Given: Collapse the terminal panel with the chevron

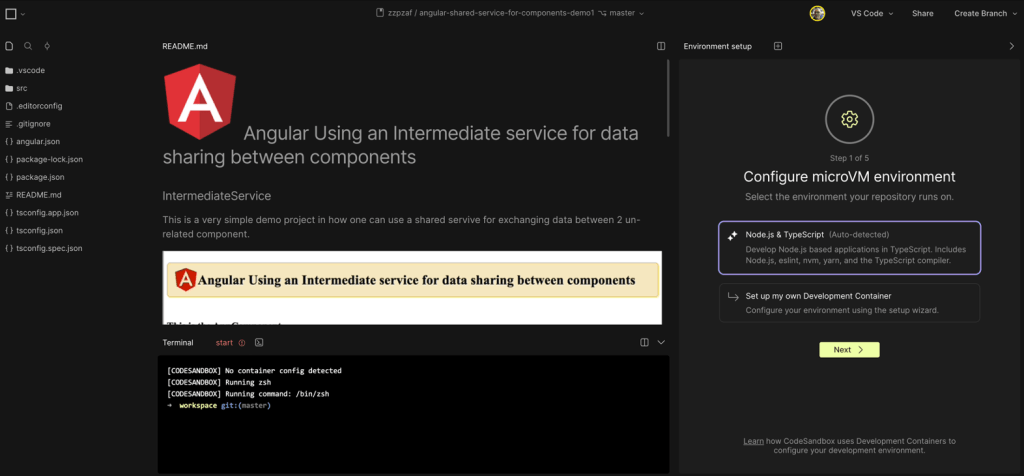Looking at the screenshot, I should [x=661, y=342].
